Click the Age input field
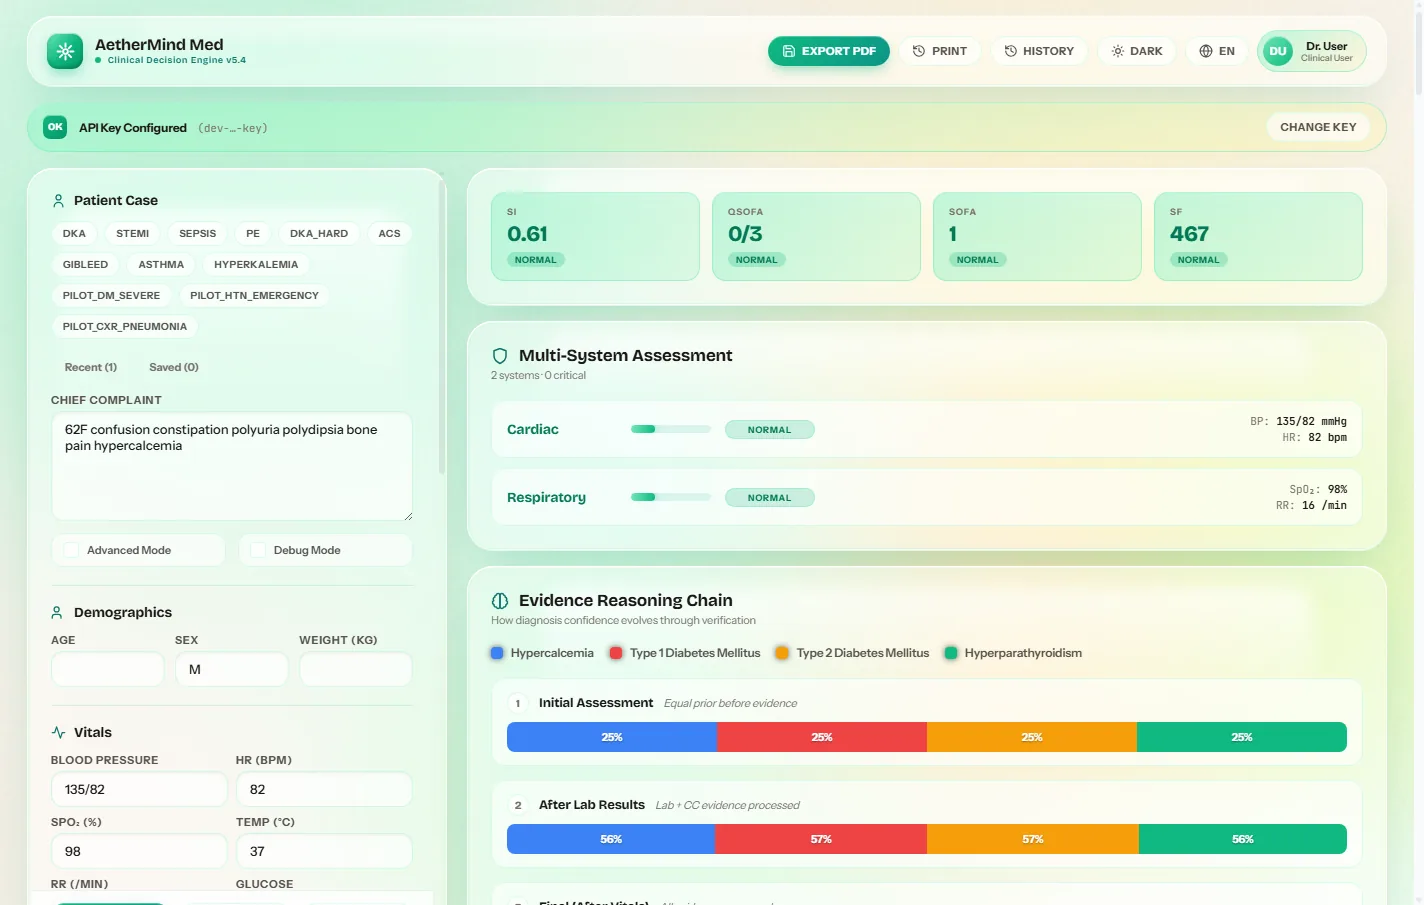This screenshot has width=1424, height=905. (107, 669)
